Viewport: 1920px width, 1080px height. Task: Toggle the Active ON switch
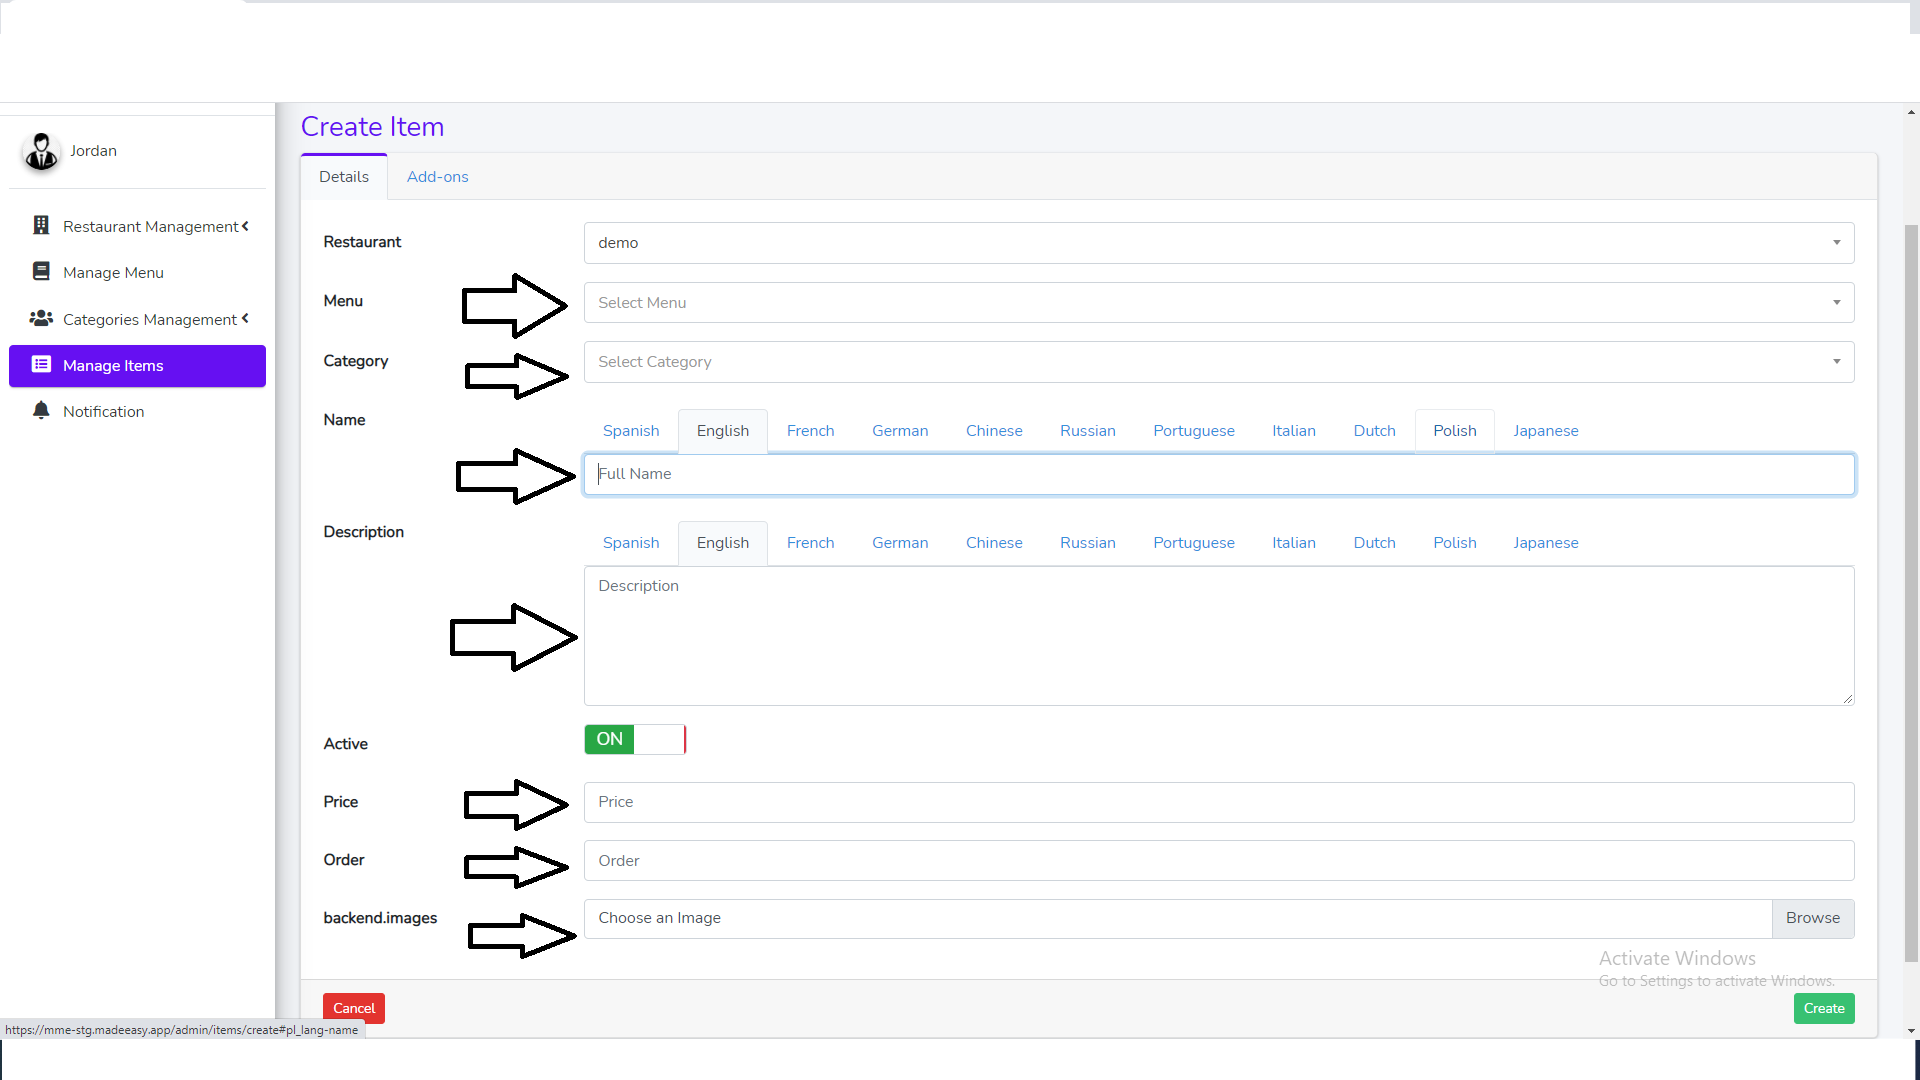635,739
